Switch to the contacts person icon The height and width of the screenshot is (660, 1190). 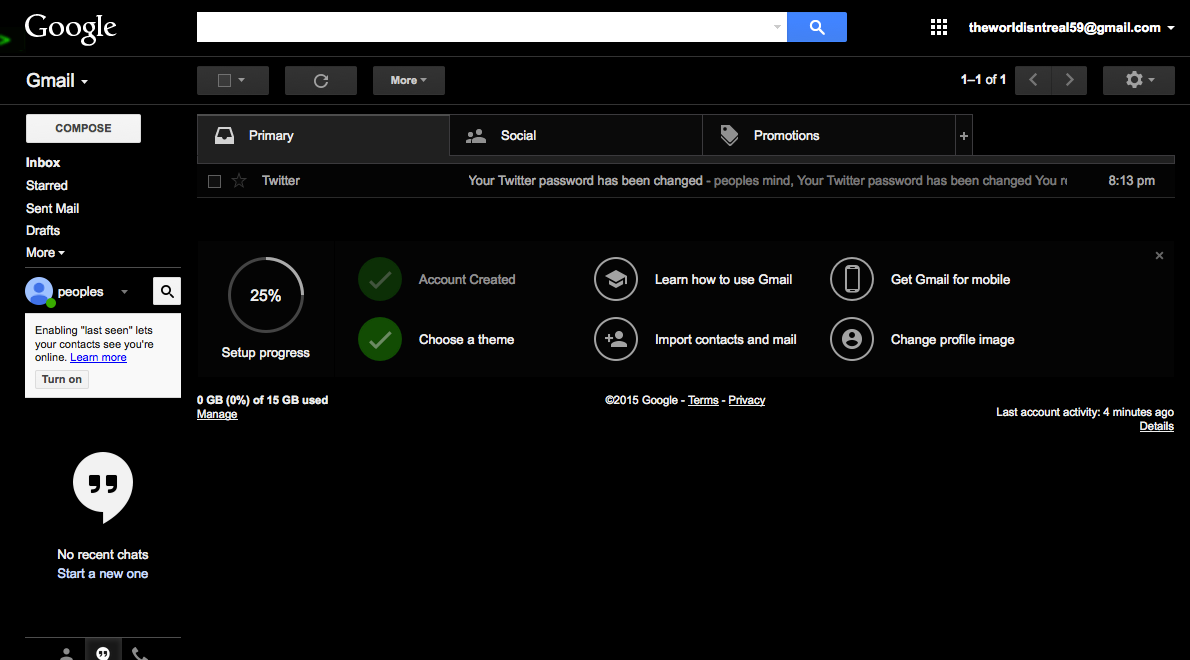coord(67,653)
